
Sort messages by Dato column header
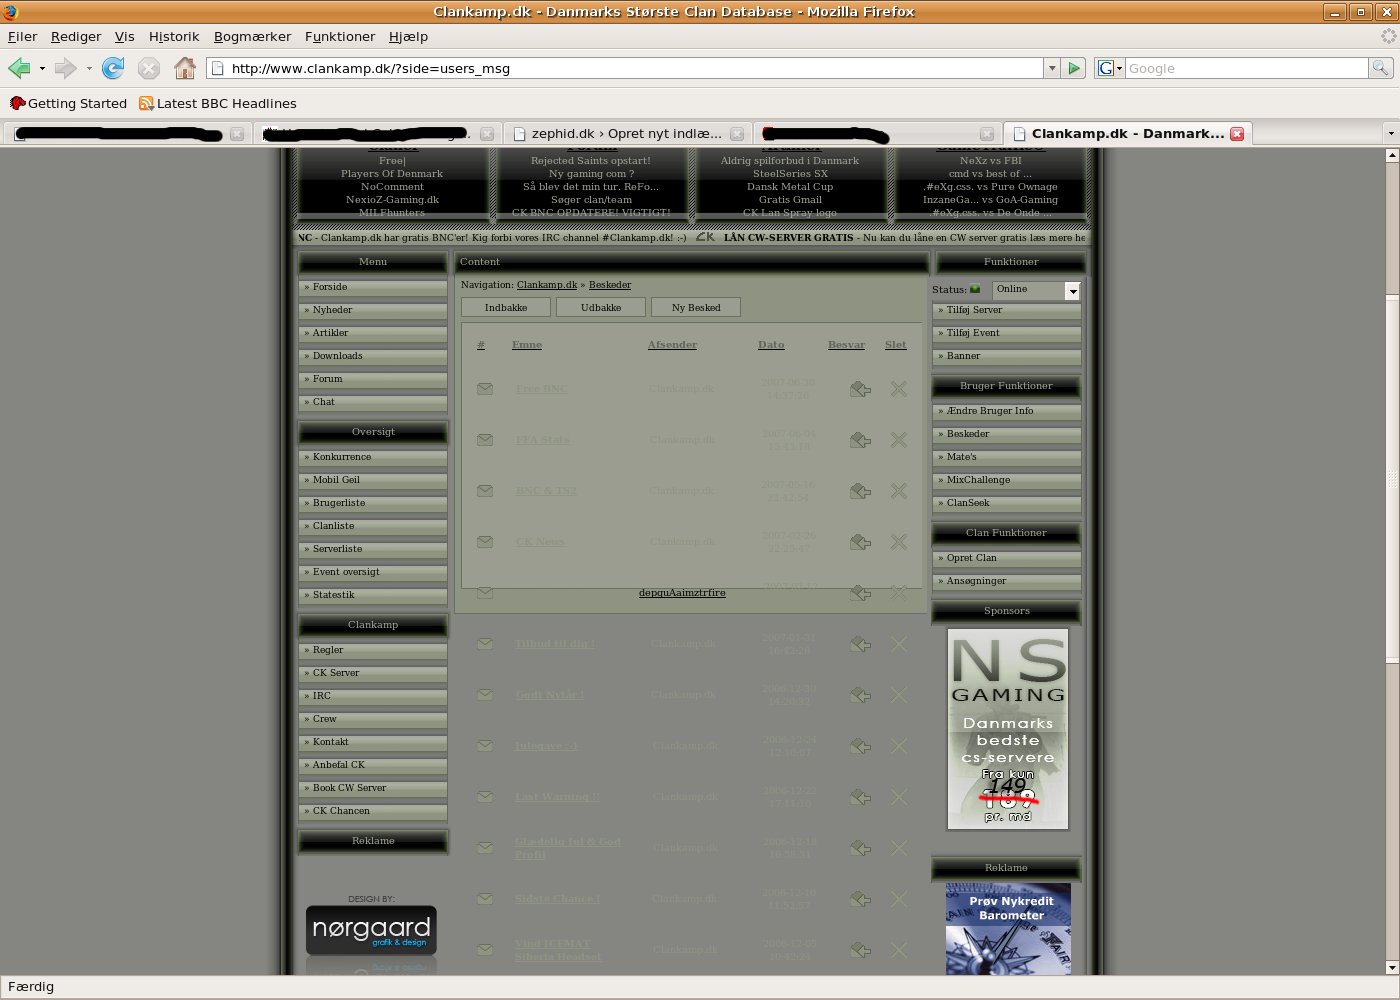[771, 345]
